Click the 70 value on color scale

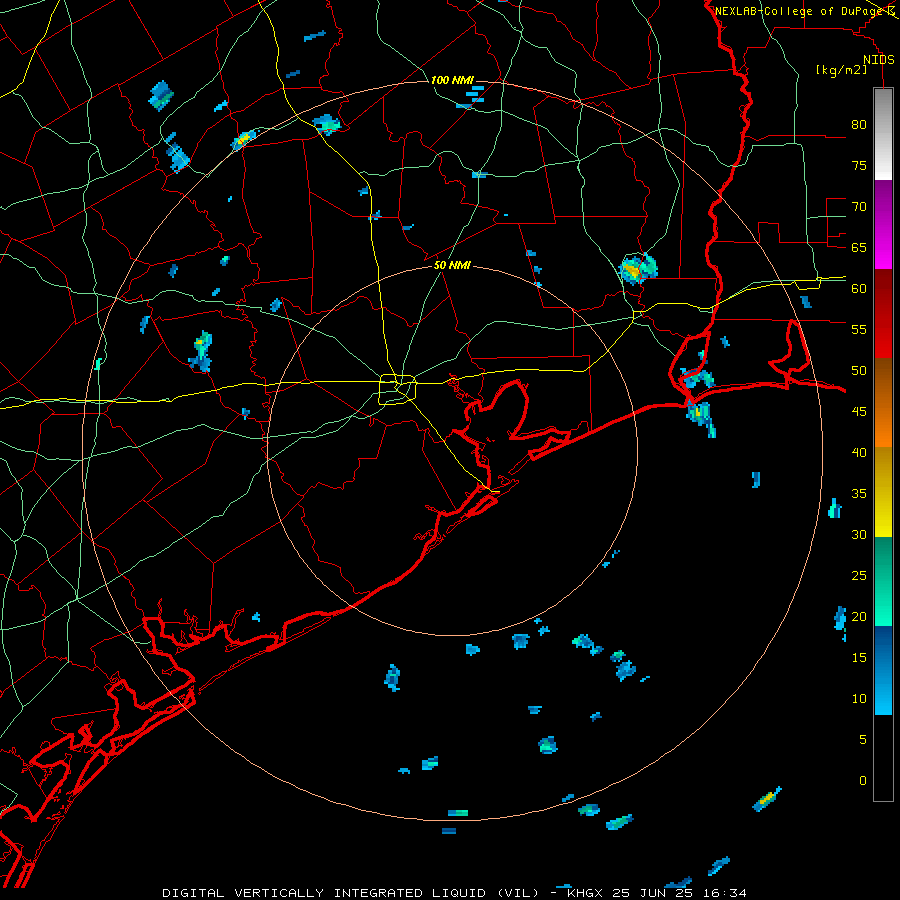[859, 207]
